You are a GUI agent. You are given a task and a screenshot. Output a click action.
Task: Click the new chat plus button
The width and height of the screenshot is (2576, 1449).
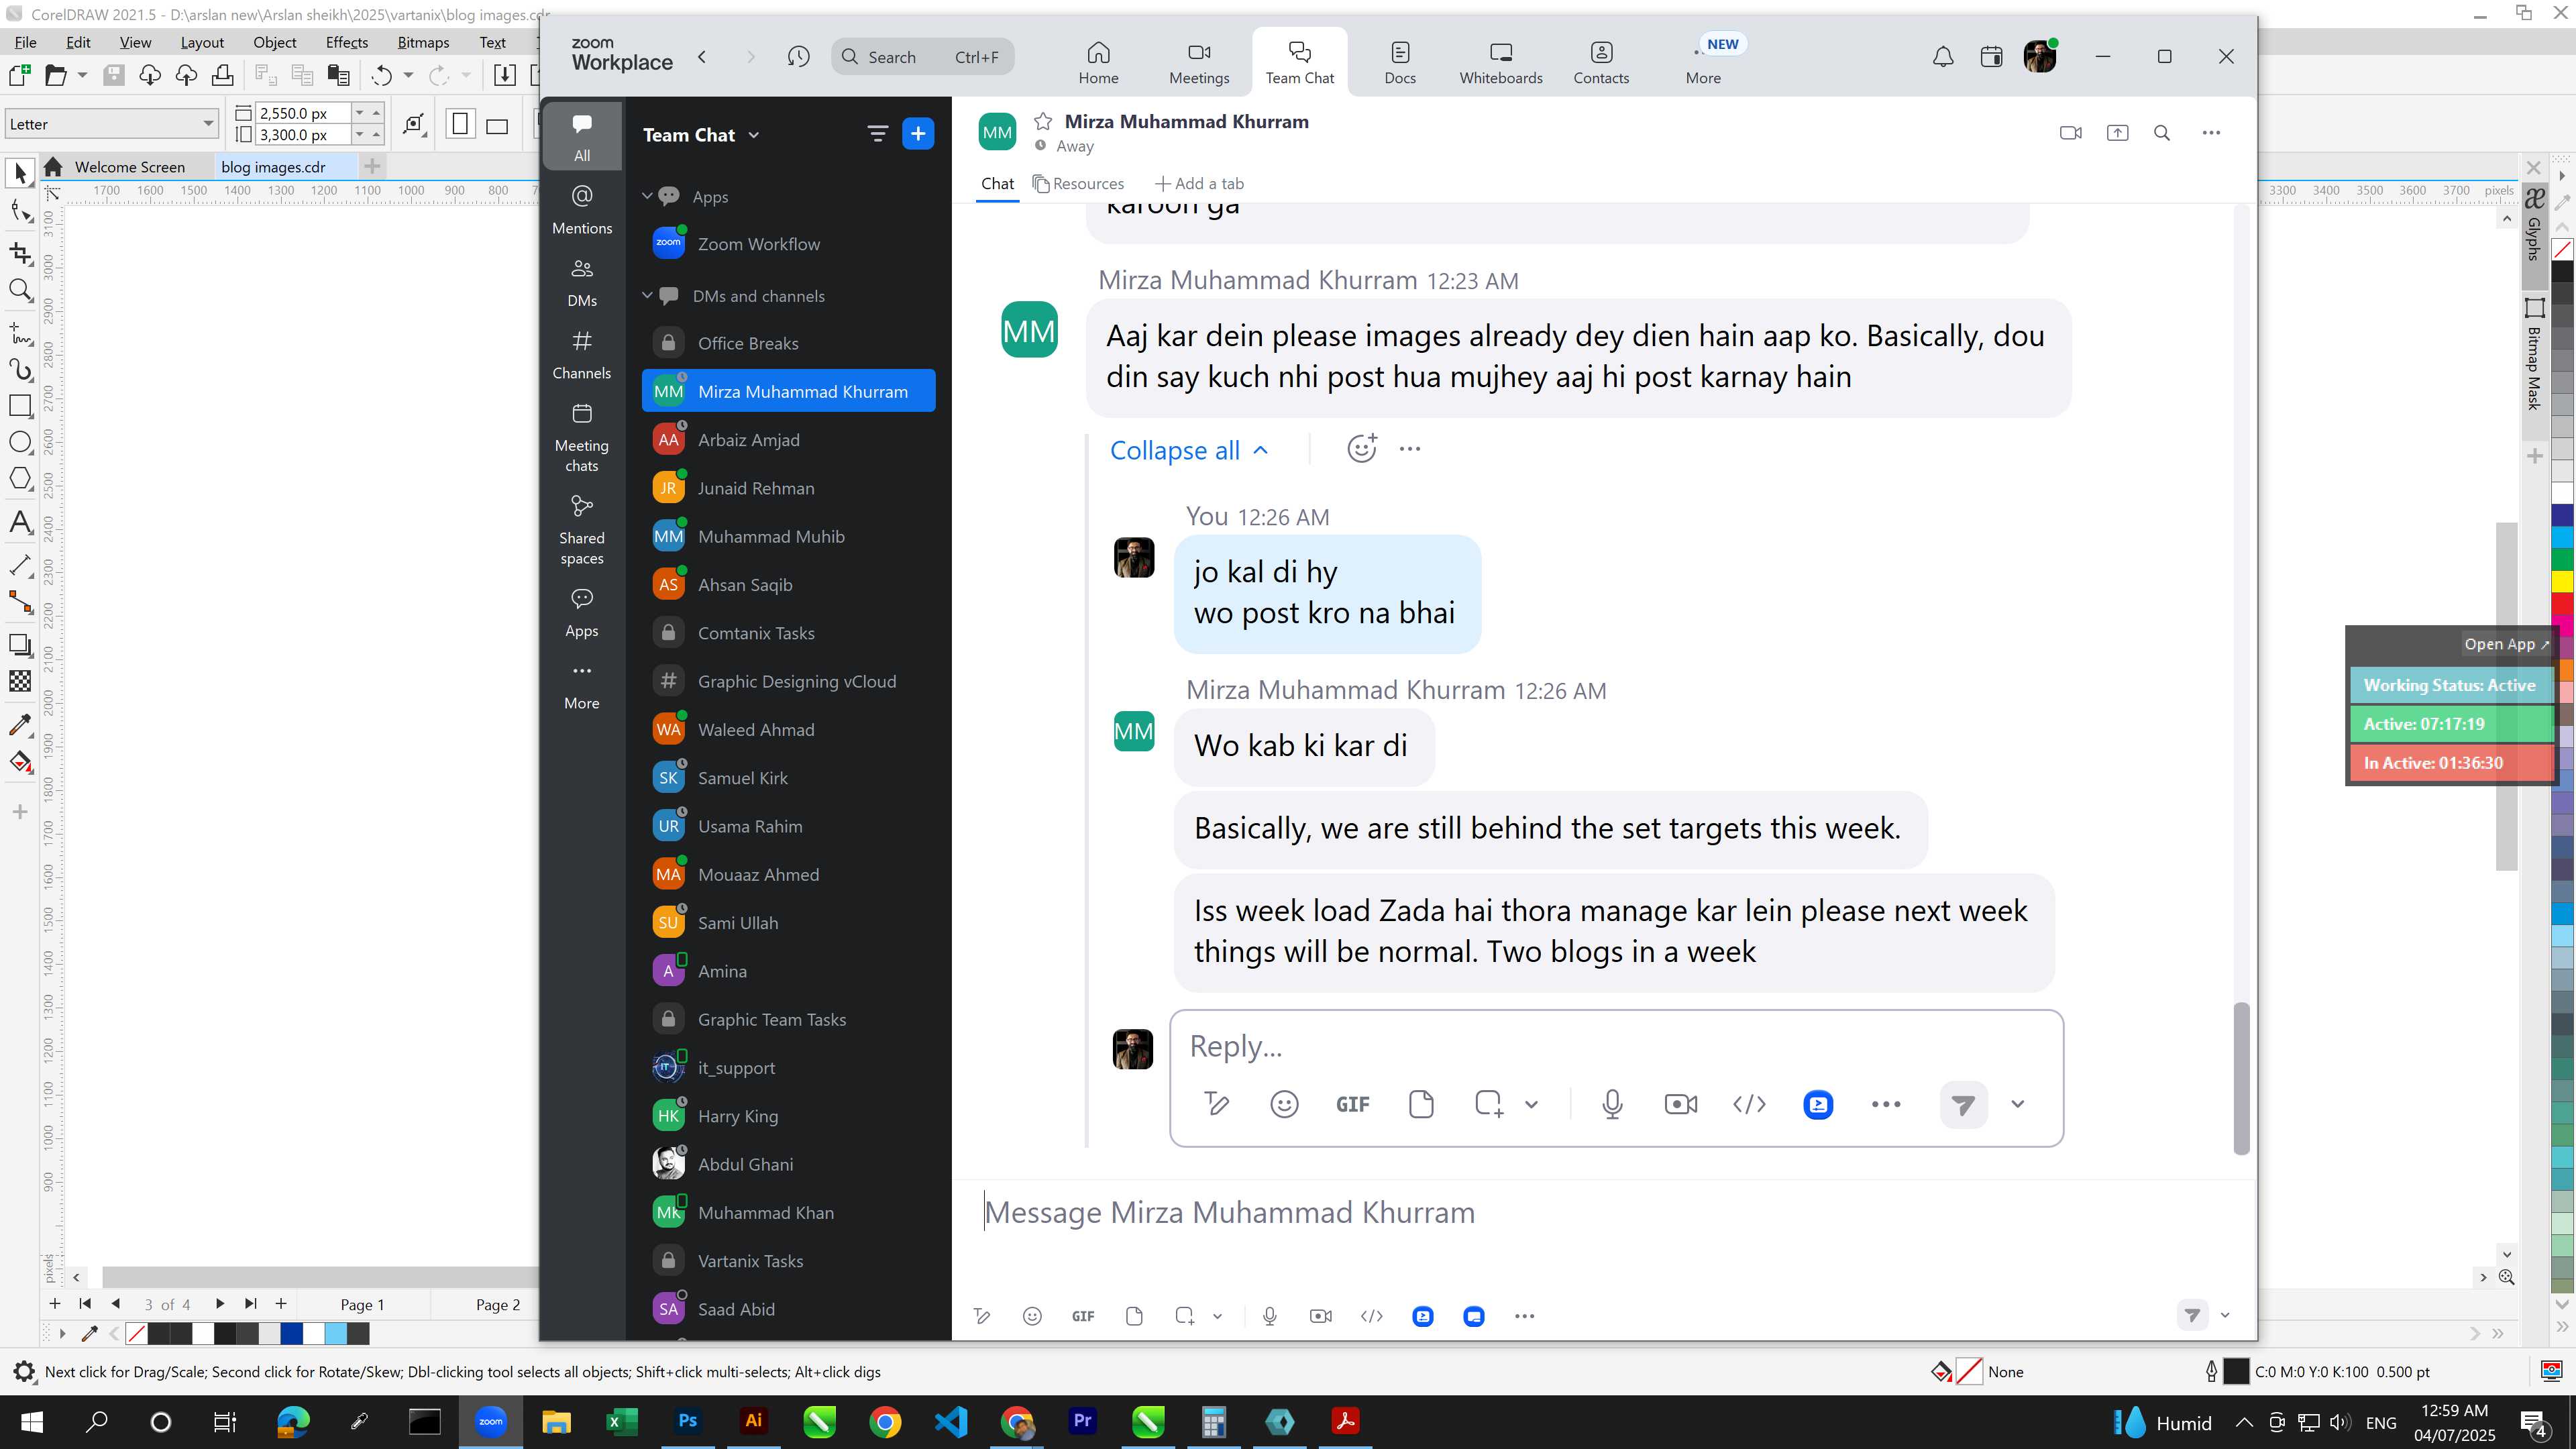click(918, 133)
